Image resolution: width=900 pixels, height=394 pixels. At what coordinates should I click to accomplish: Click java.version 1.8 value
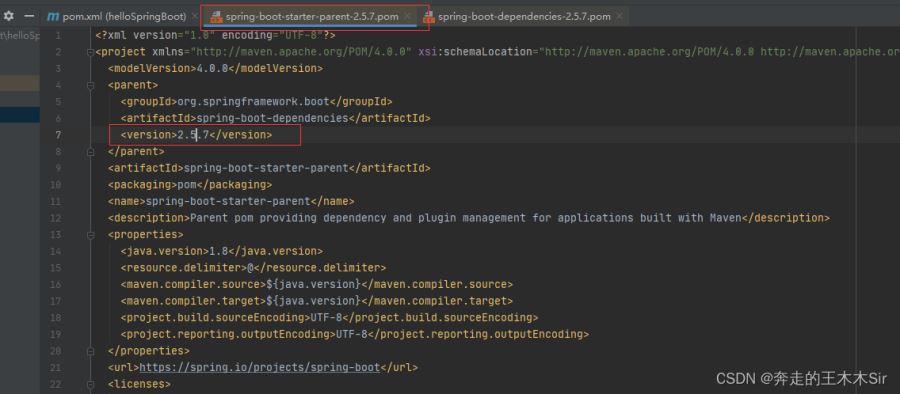click(219, 251)
